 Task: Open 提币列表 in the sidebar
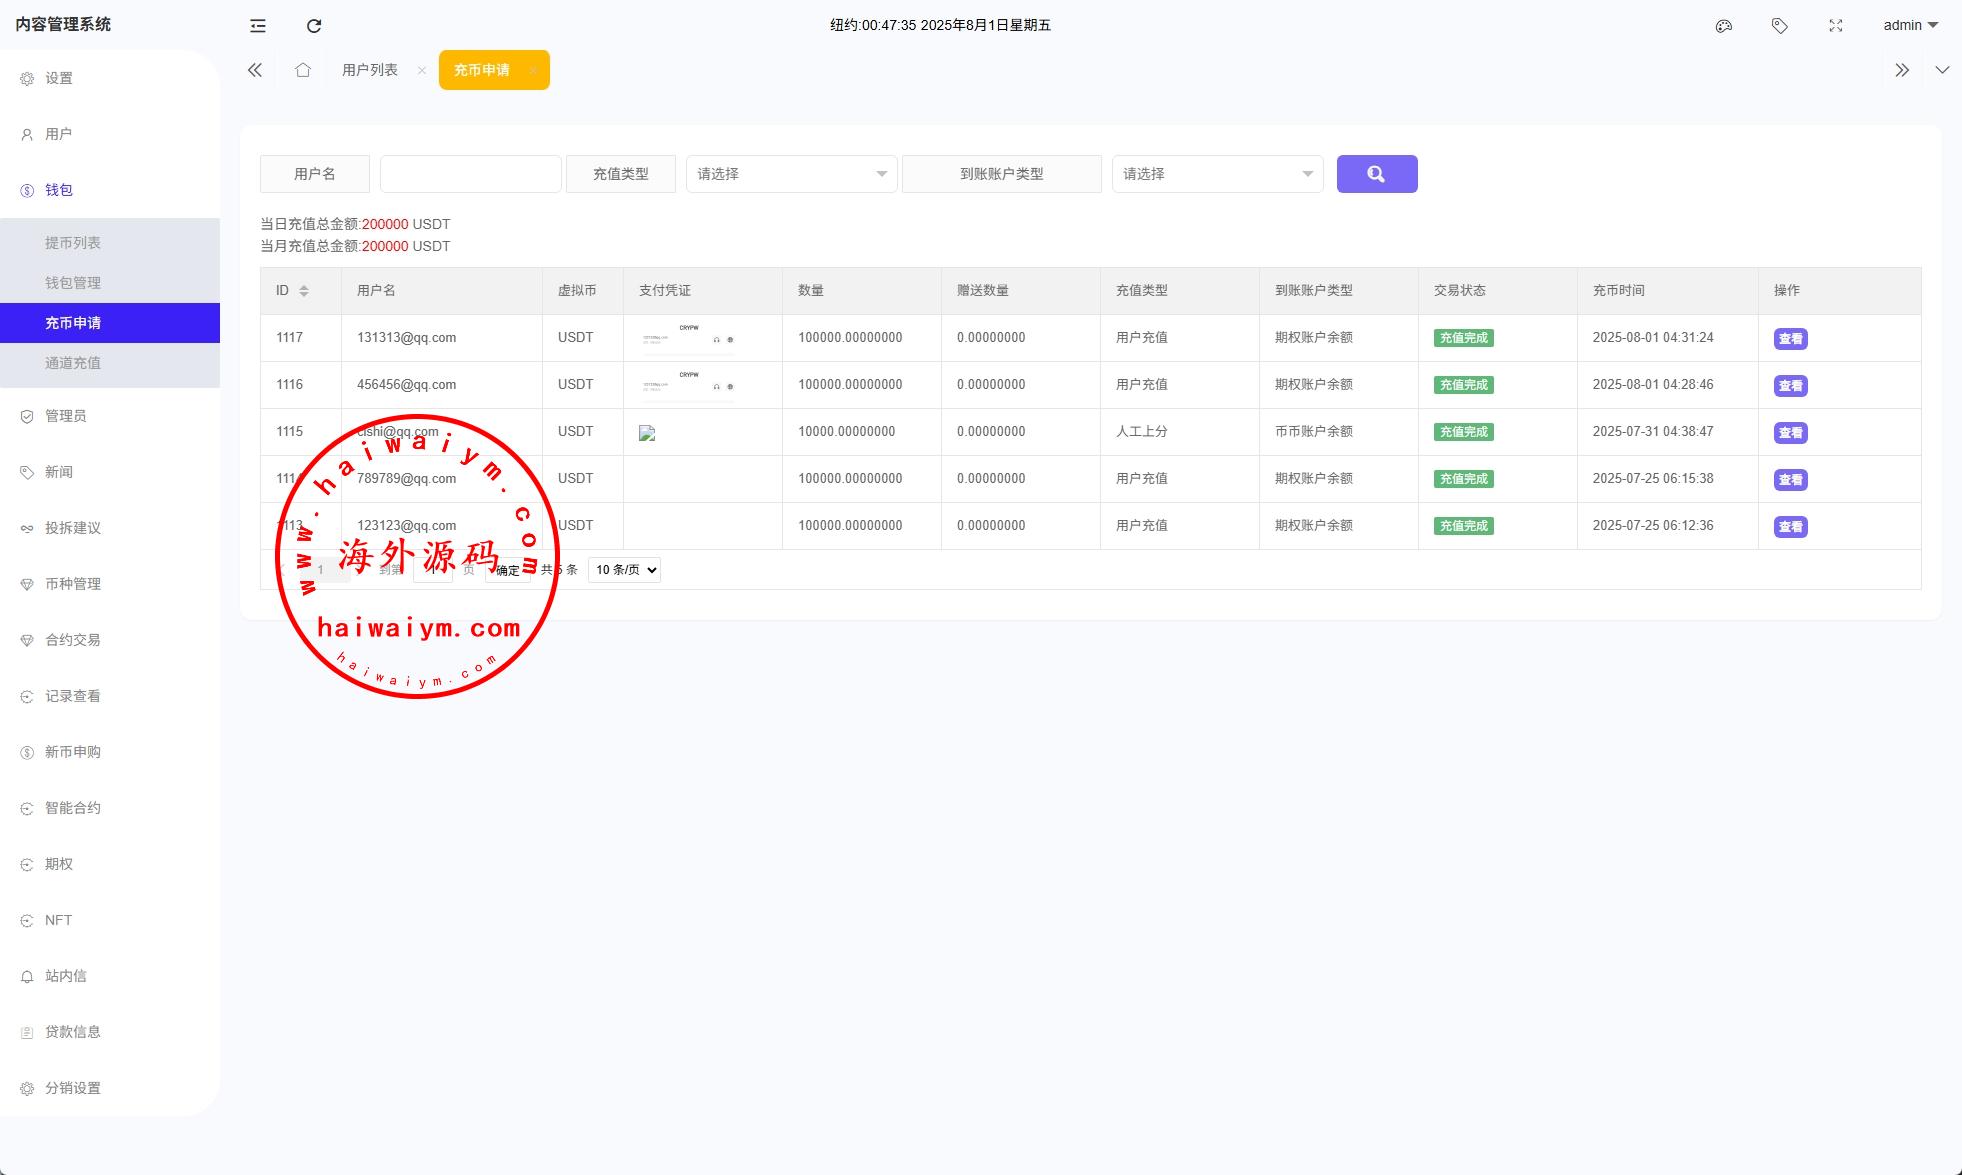tap(73, 243)
